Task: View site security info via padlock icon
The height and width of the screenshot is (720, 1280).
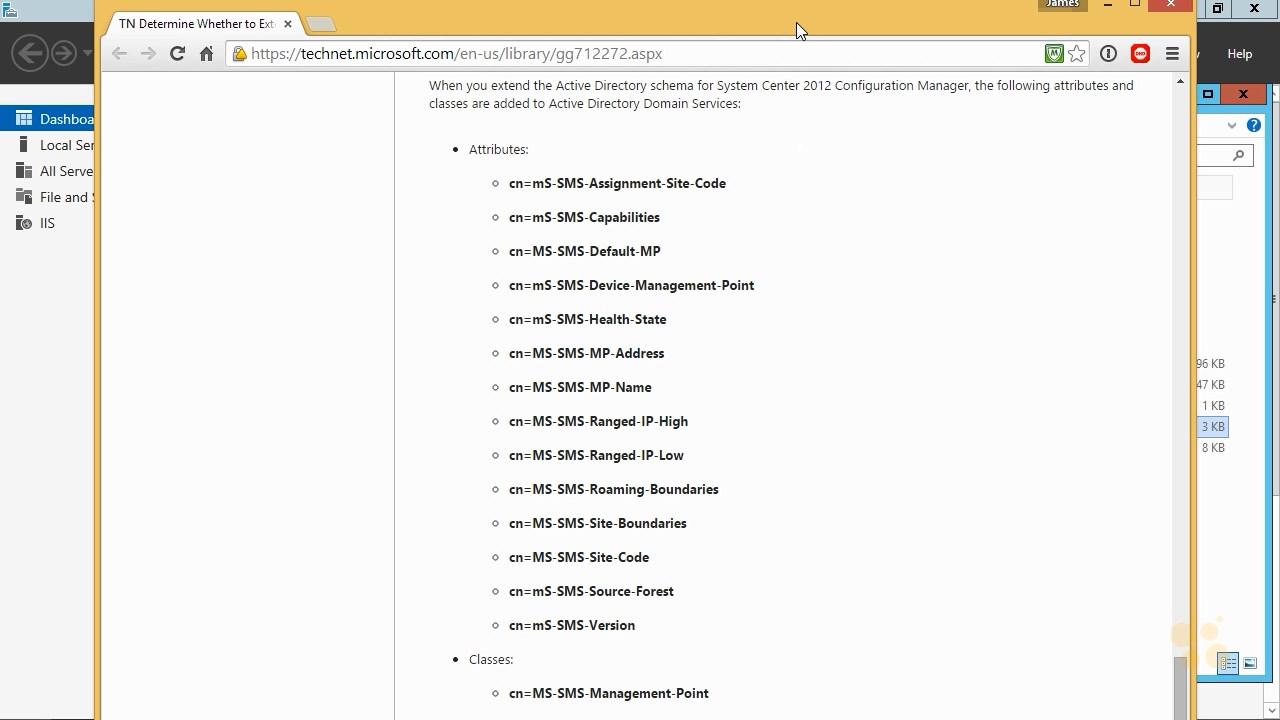Action: click(240, 54)
